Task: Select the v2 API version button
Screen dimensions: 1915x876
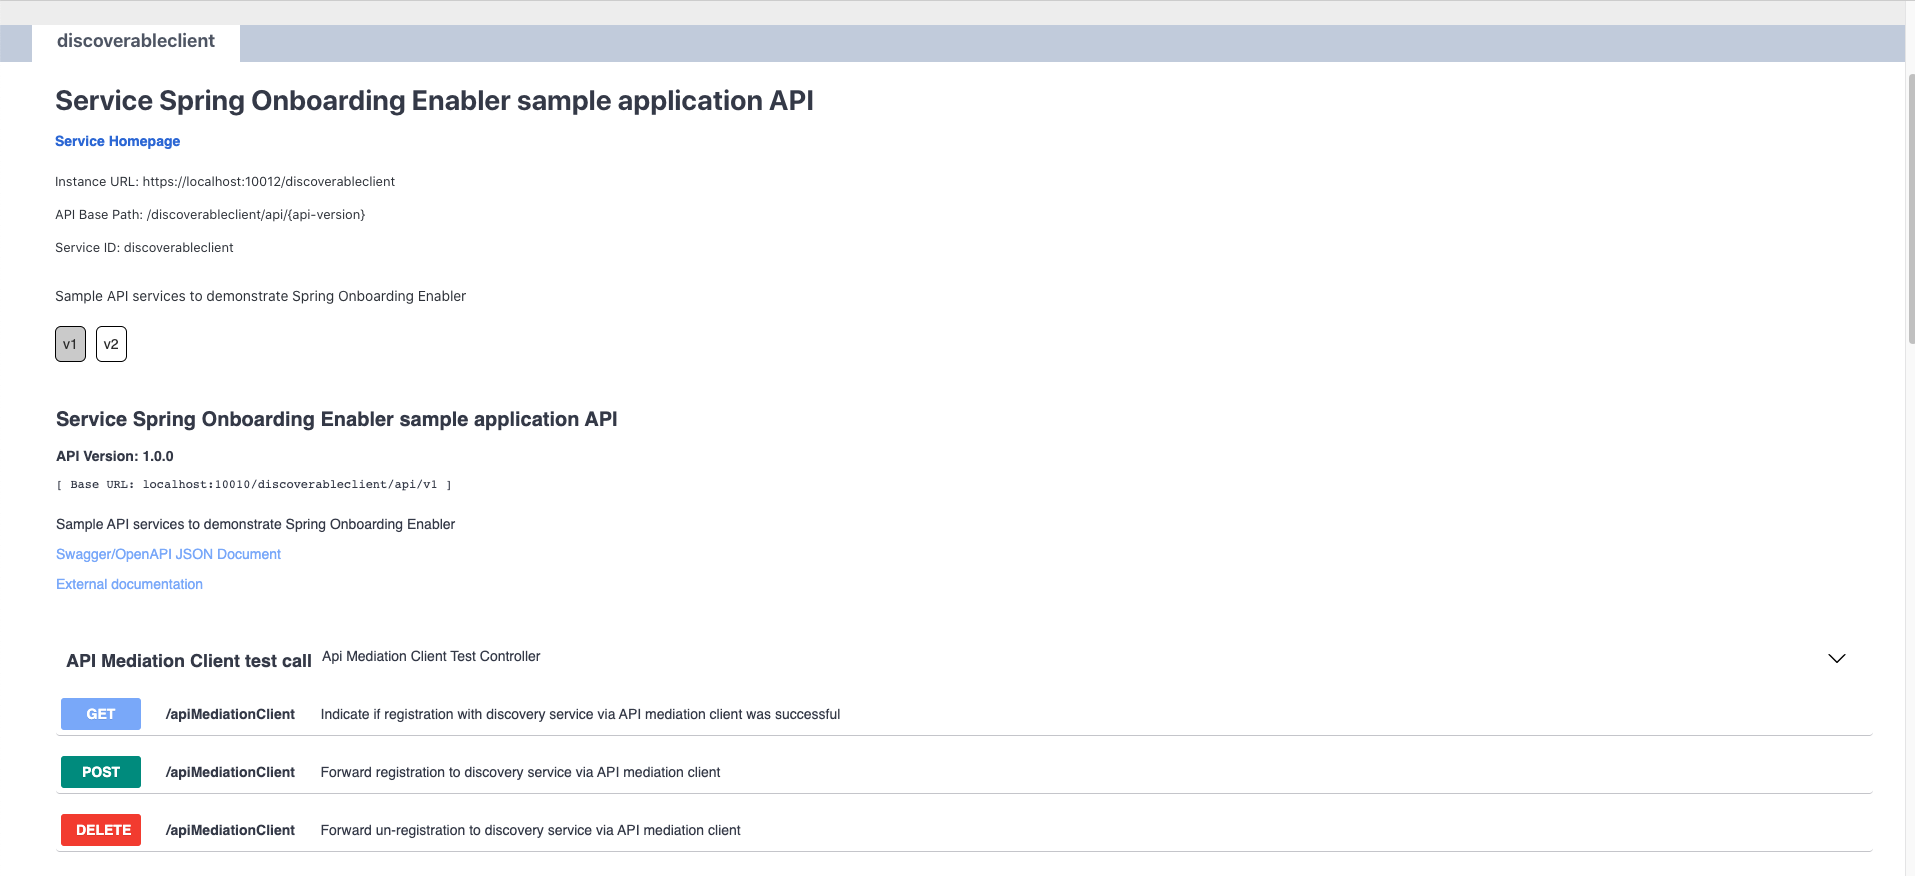Action: point(111,344)
